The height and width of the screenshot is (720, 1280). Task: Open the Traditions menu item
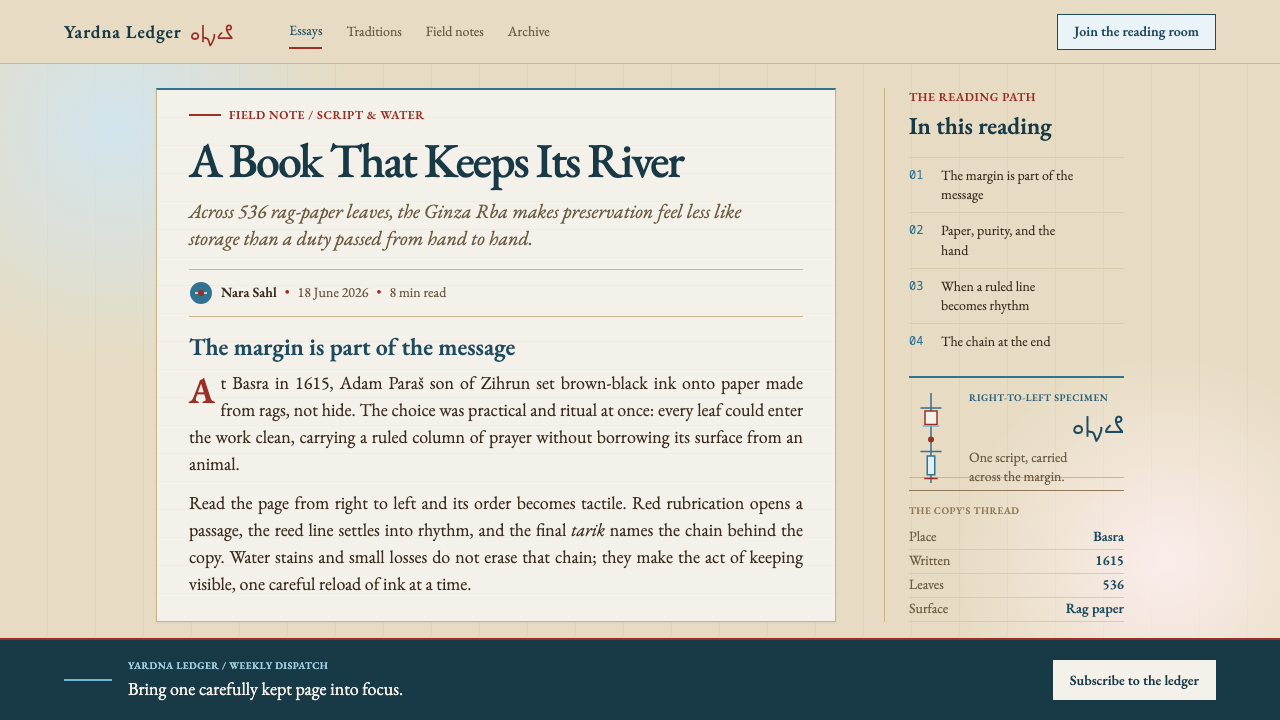point(374,32)
